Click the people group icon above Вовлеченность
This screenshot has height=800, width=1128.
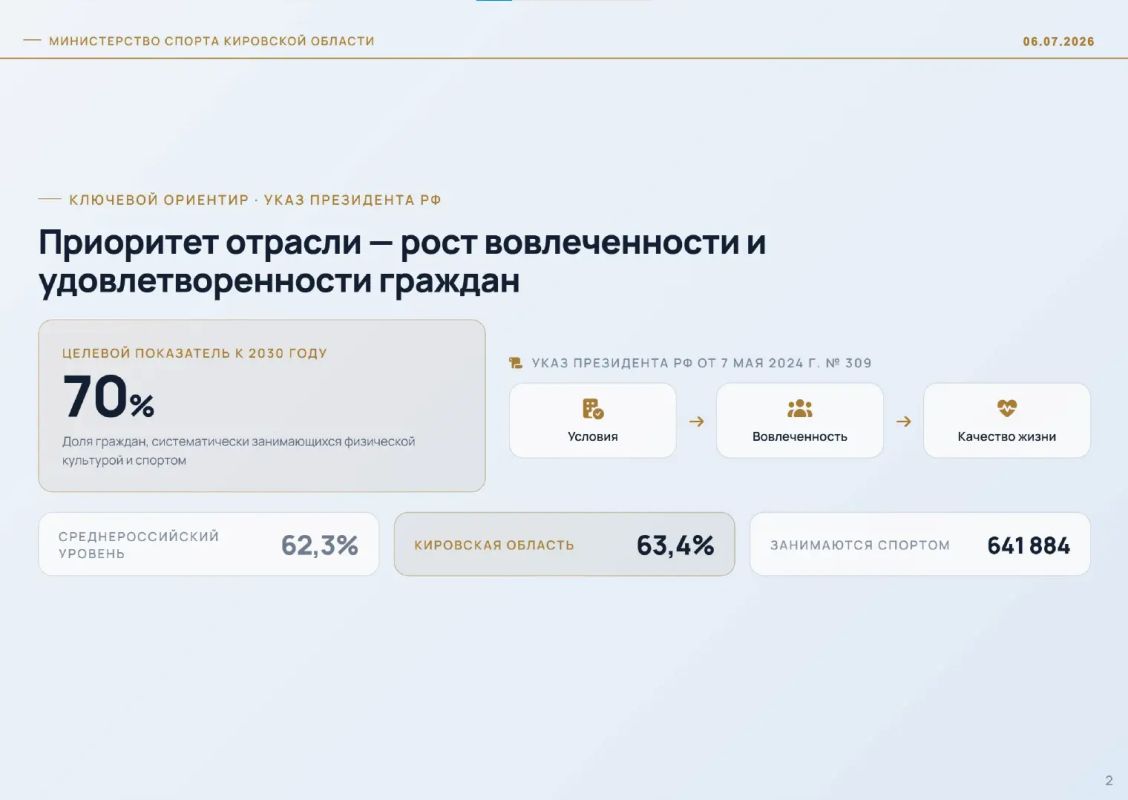pos(799,409)
